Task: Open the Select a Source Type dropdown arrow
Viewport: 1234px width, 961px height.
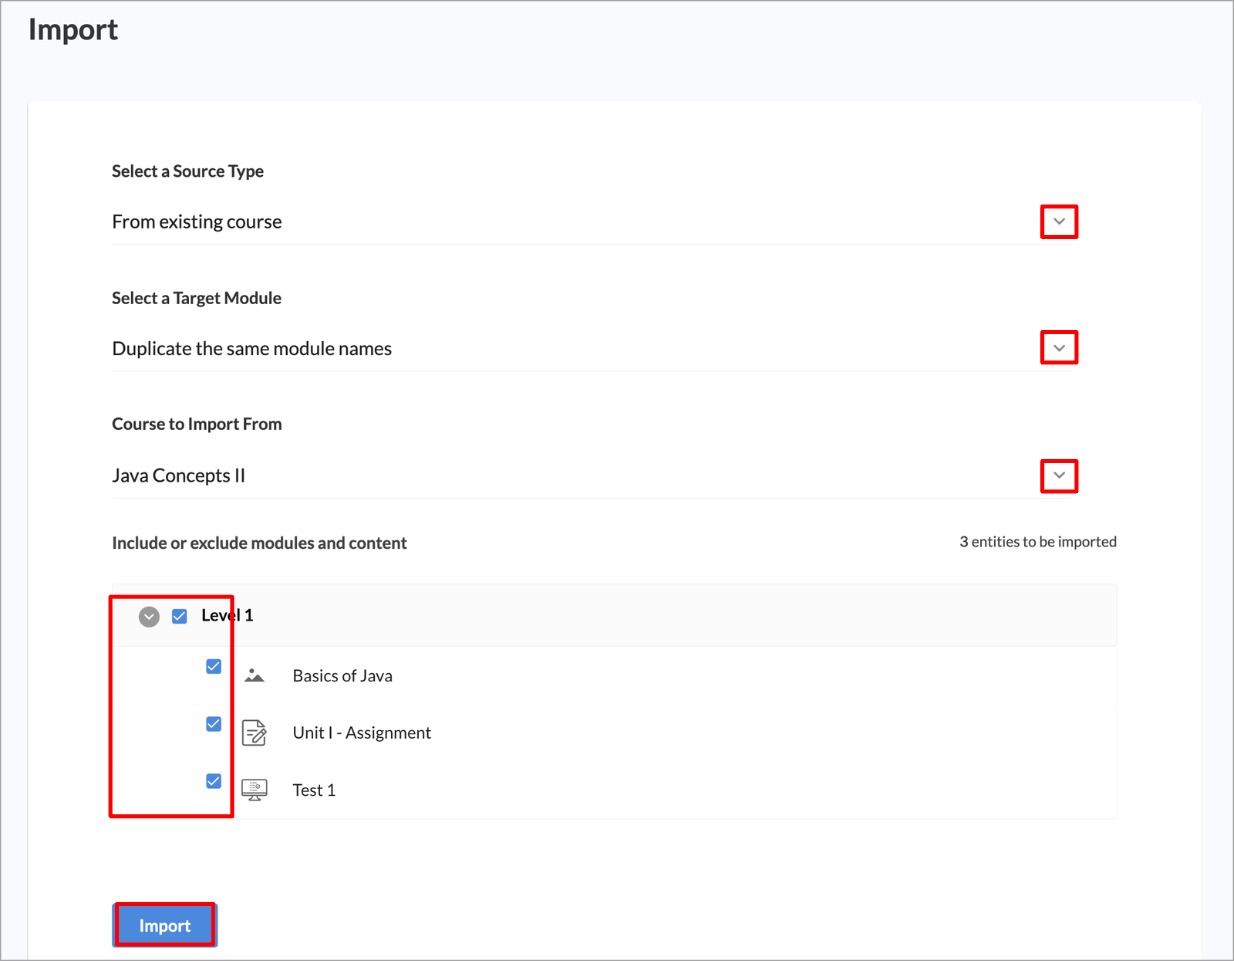Action: pyautogui.click(x=1059, y=221)
